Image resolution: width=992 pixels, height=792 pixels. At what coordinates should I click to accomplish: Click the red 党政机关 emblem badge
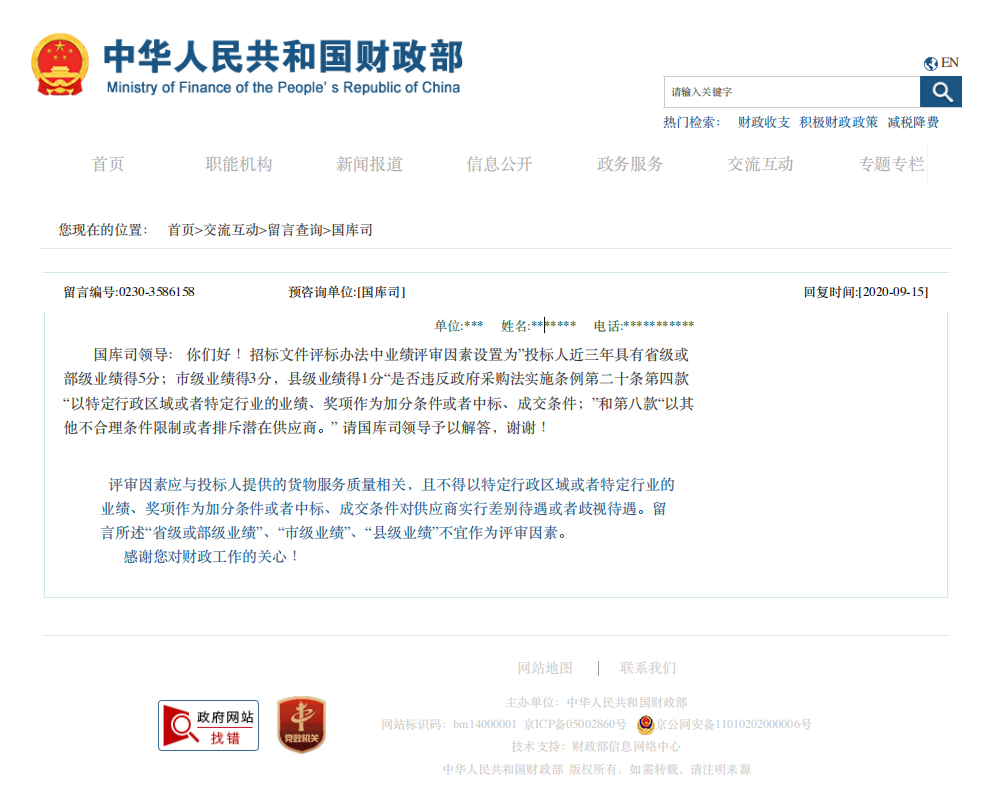299,724
